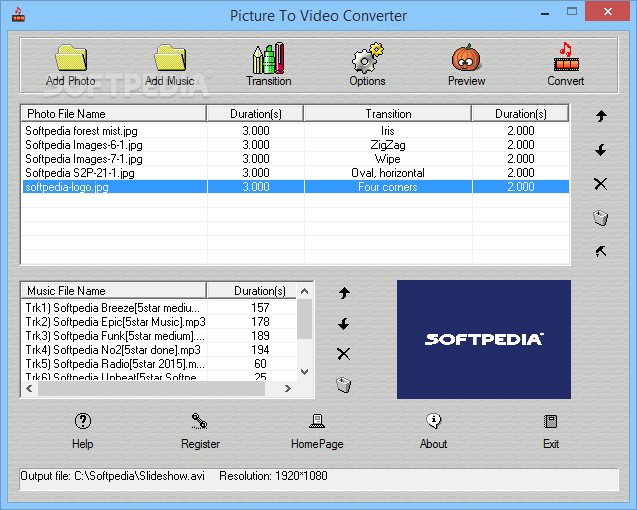Select Softpedia Images-6-1.jpg row
This screenshot has width=637, height=510.
pyautogui.click(x=295, y=145)
